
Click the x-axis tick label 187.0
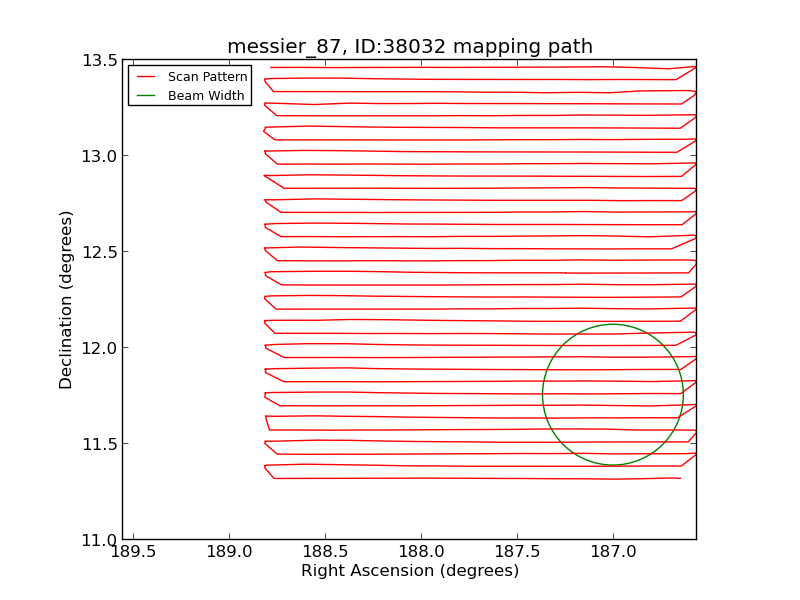point(613,552)
